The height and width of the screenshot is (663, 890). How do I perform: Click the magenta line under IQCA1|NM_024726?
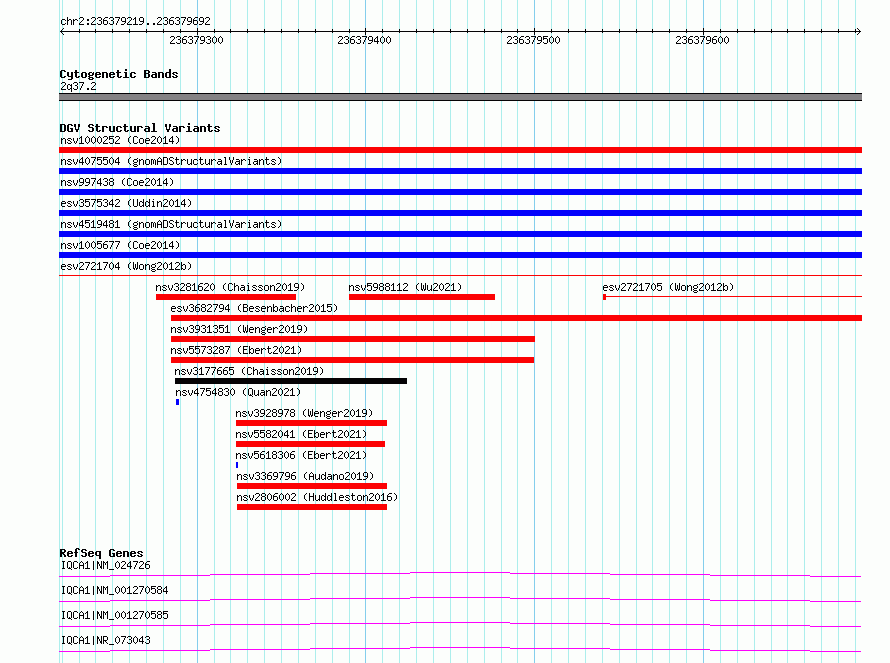coord(460,574)
